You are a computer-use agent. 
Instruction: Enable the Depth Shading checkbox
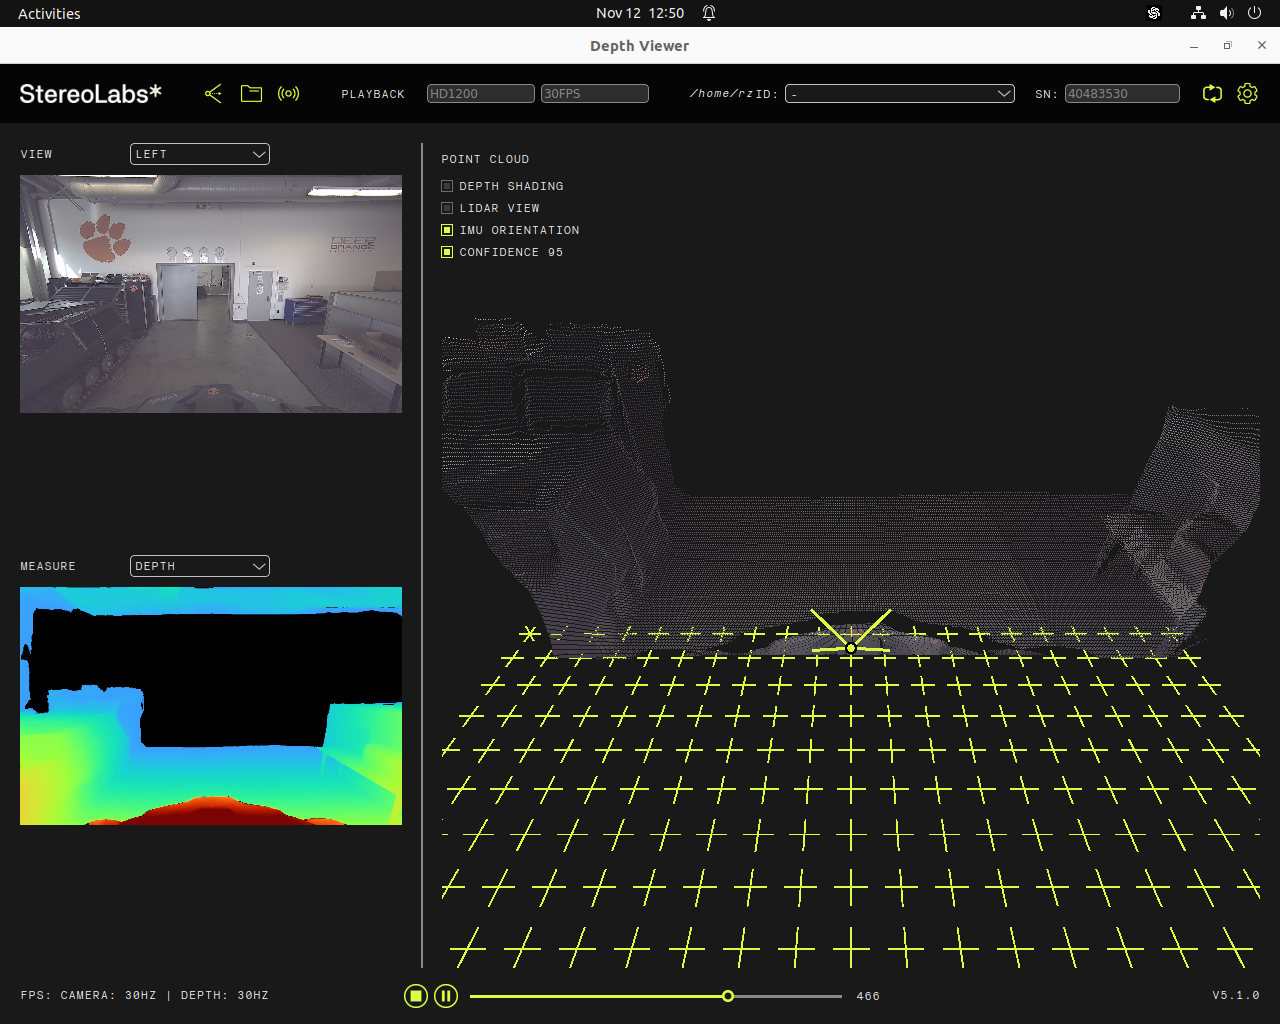coord(448,186)
